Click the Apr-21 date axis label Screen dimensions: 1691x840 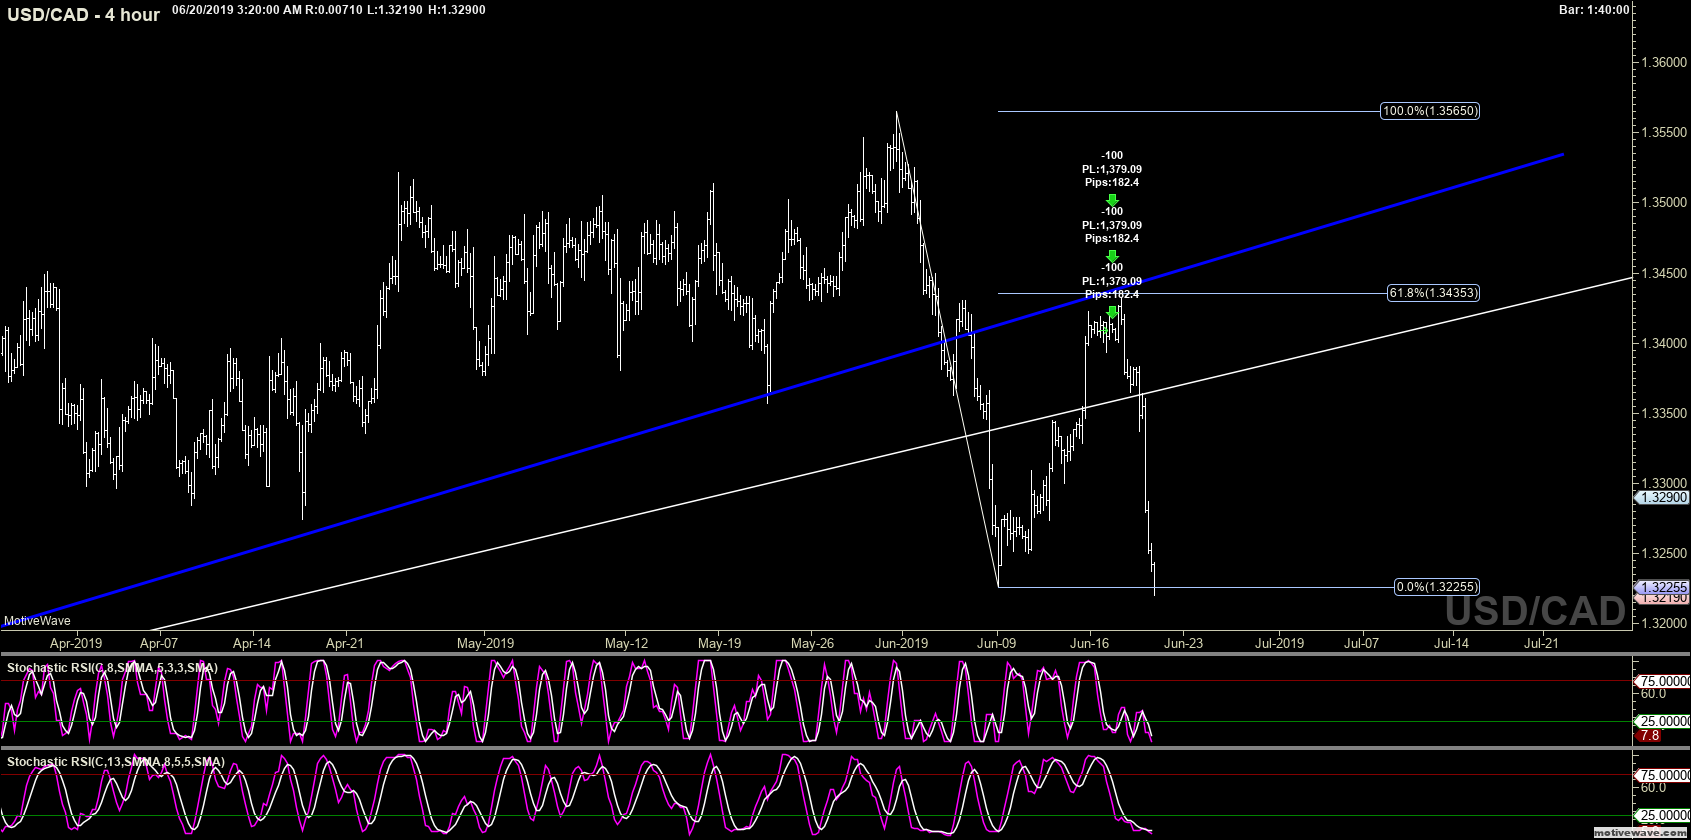345,643
